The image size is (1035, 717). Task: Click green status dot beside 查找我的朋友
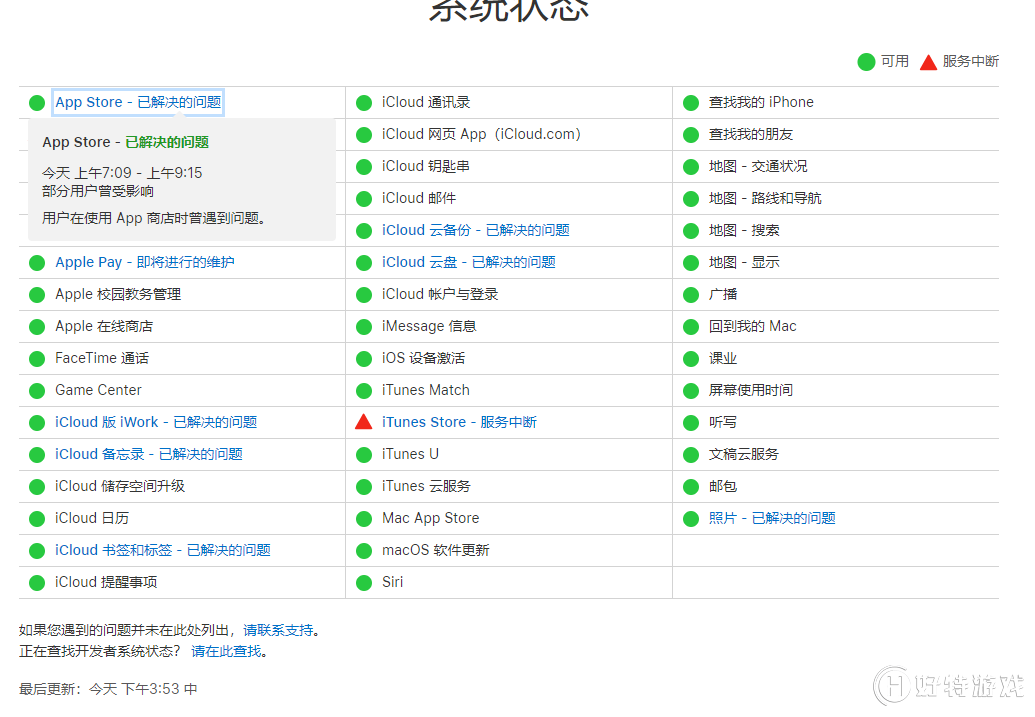690,135
